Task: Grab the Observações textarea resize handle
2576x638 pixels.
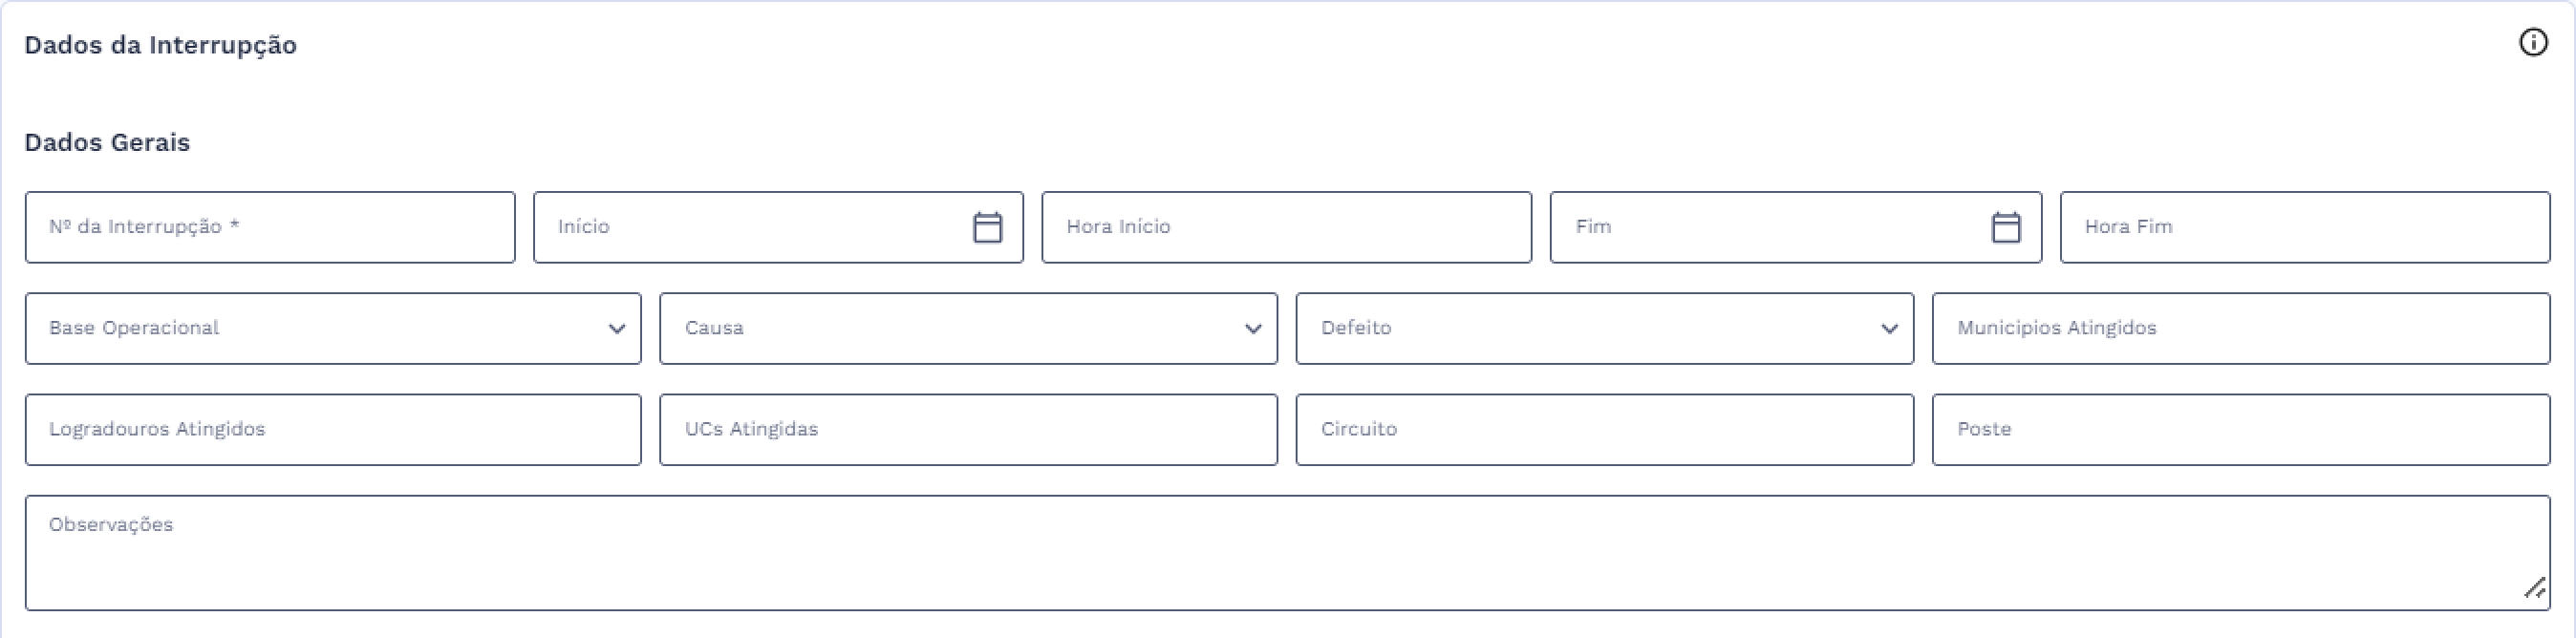Action: (2534, 590)
